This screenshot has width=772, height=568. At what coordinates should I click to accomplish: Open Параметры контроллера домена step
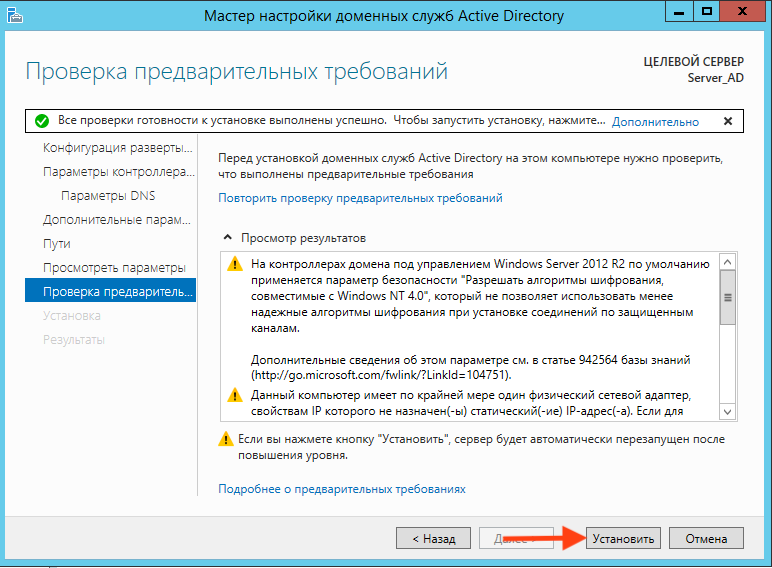point(116,172)
